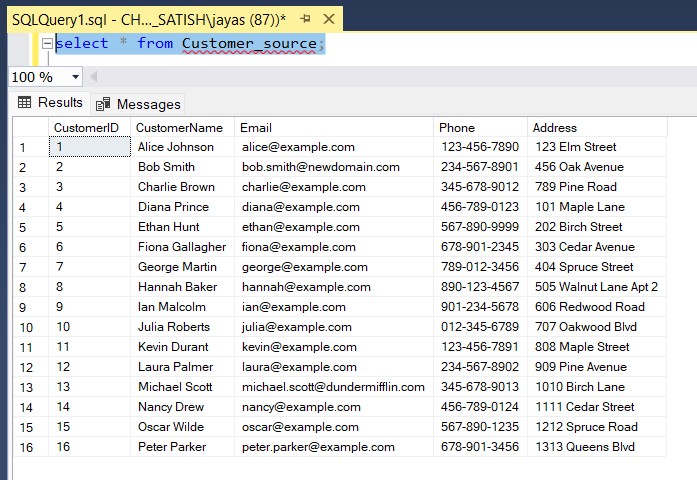
Task: Select row header number 8
Action: [x=31, y=287]
